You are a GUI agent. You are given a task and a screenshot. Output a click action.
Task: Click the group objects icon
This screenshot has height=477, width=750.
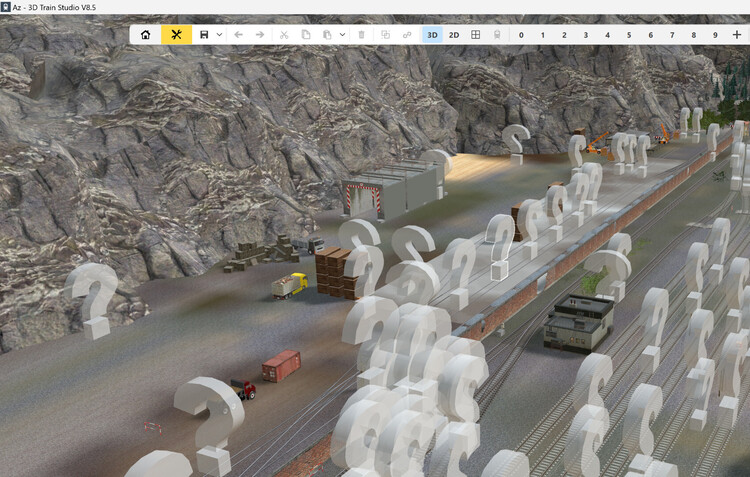pyautogui.click(x=386, y=35)
